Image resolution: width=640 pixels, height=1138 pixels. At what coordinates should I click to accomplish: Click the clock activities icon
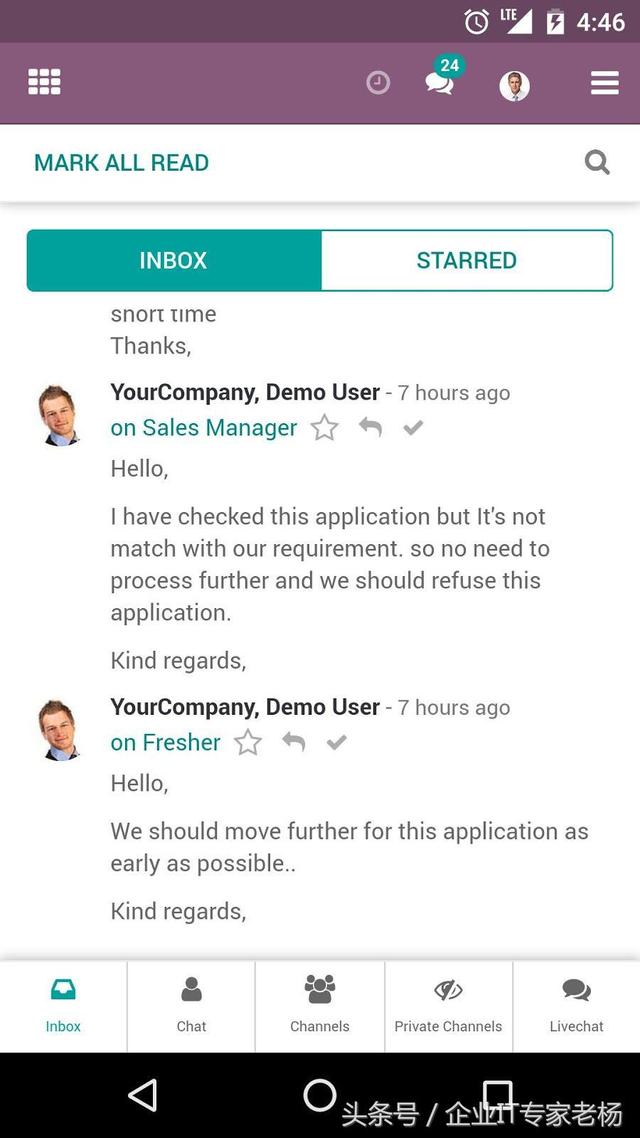pos(377,83)
